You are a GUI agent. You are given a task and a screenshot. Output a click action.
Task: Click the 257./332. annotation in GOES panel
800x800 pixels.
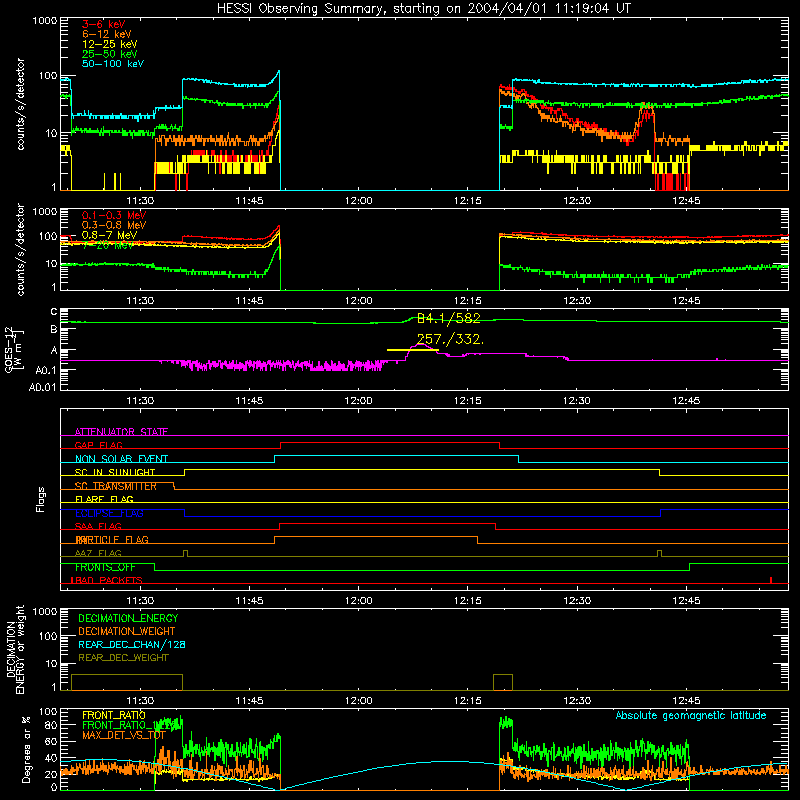coord(450,339)
